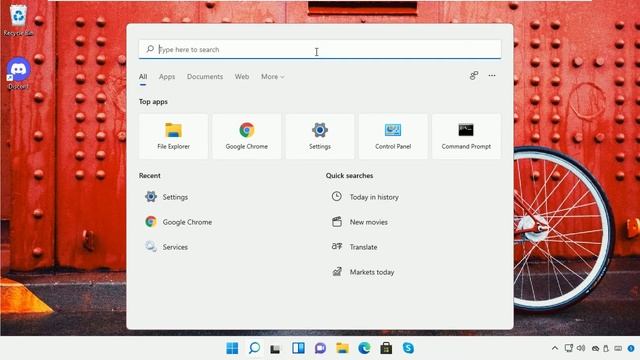The image size is (640, 360).
Task: Click the USB device tray icon
Action: point(606,349)
